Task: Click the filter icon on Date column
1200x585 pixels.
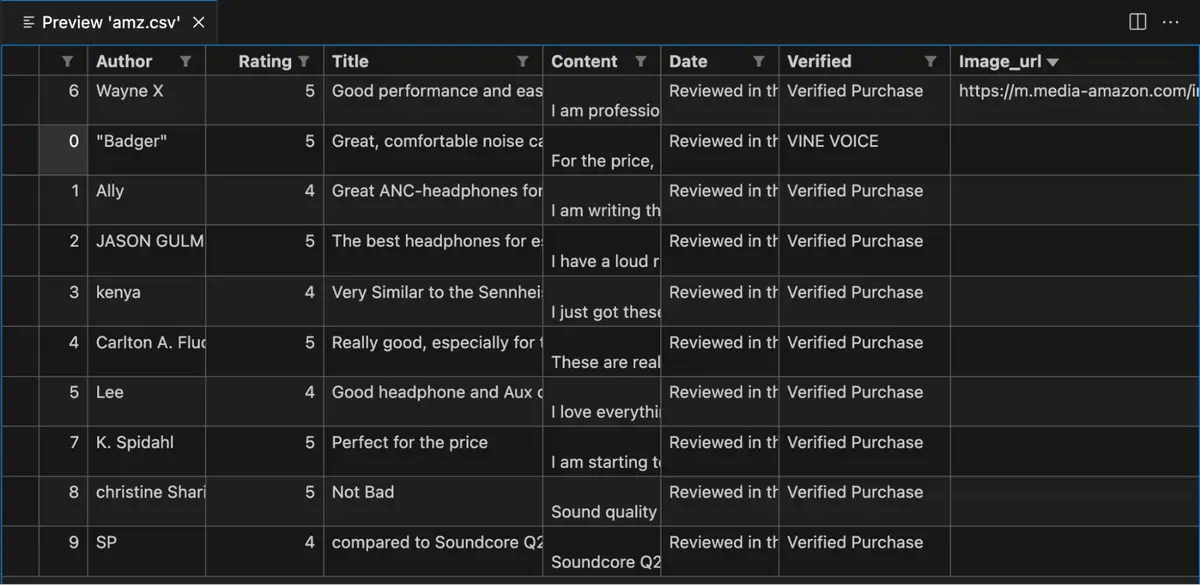Action: (759, 62)
